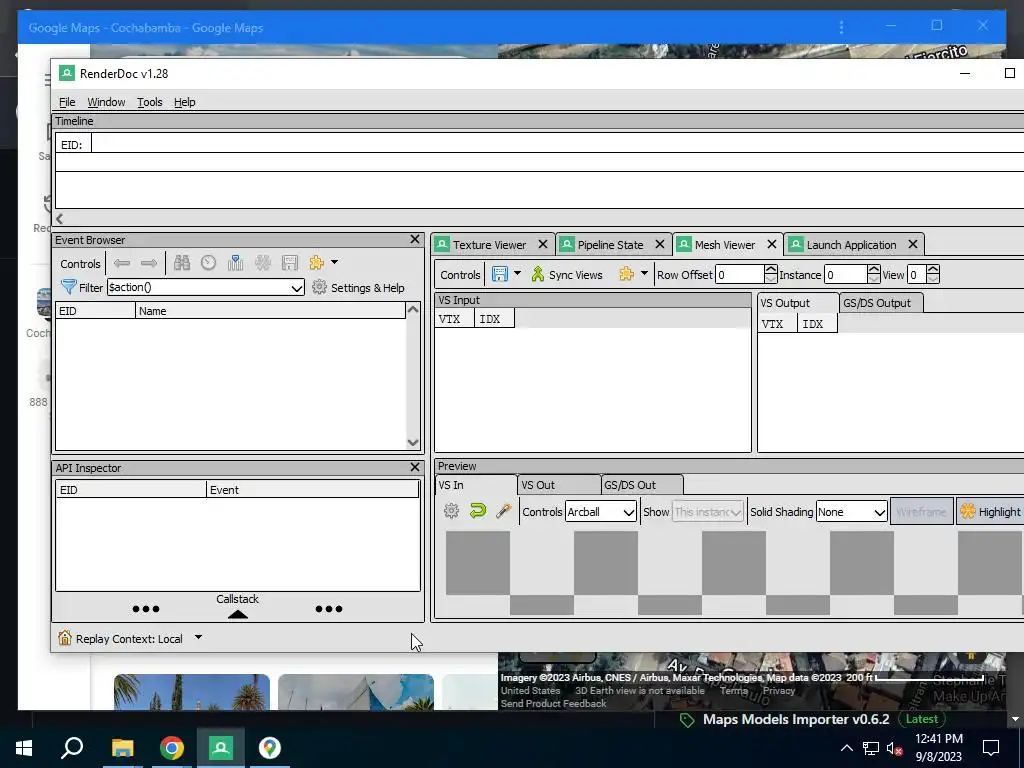1024x768 pixels.
Task: Expand the Callstack section arrow
Action: coord(238,614)
